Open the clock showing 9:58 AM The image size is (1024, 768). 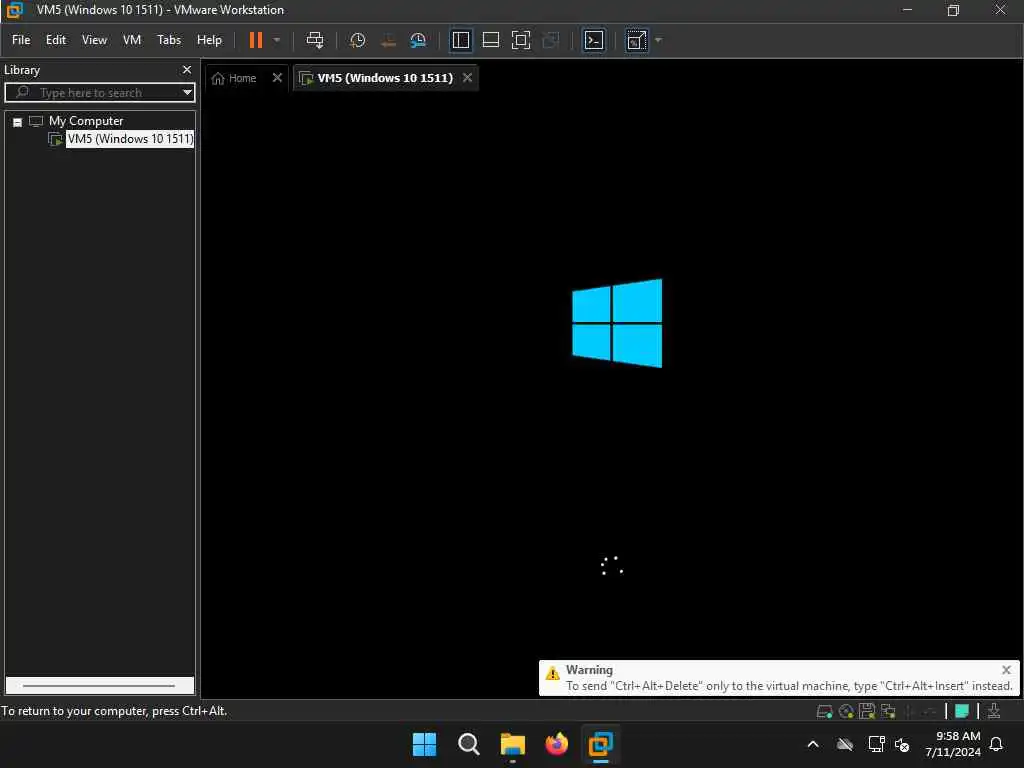[x=953, y=744]
